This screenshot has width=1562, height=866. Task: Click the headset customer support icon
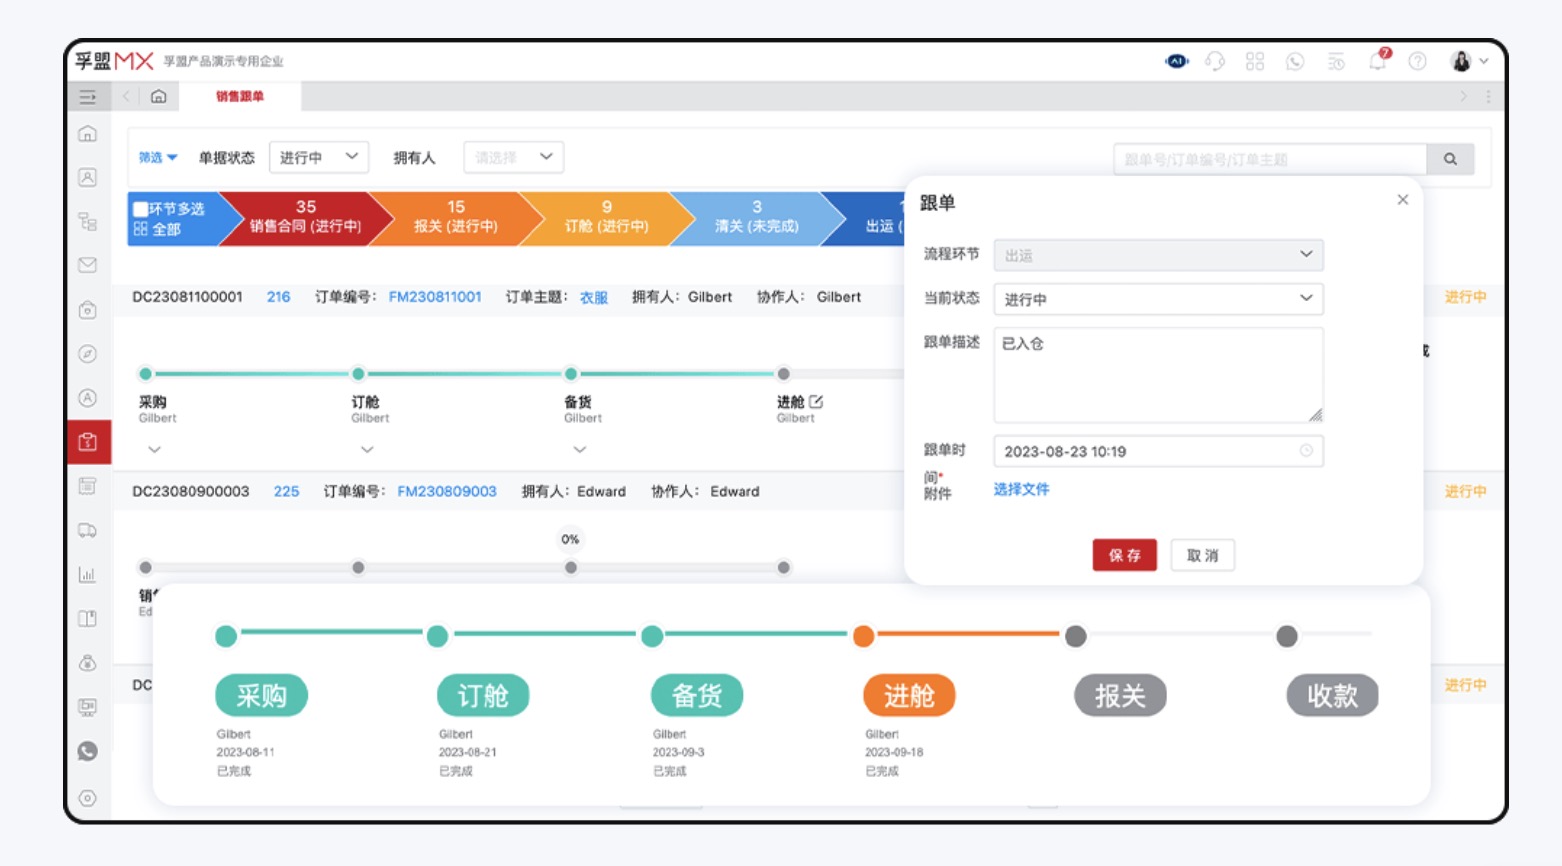click(1214, 60)
